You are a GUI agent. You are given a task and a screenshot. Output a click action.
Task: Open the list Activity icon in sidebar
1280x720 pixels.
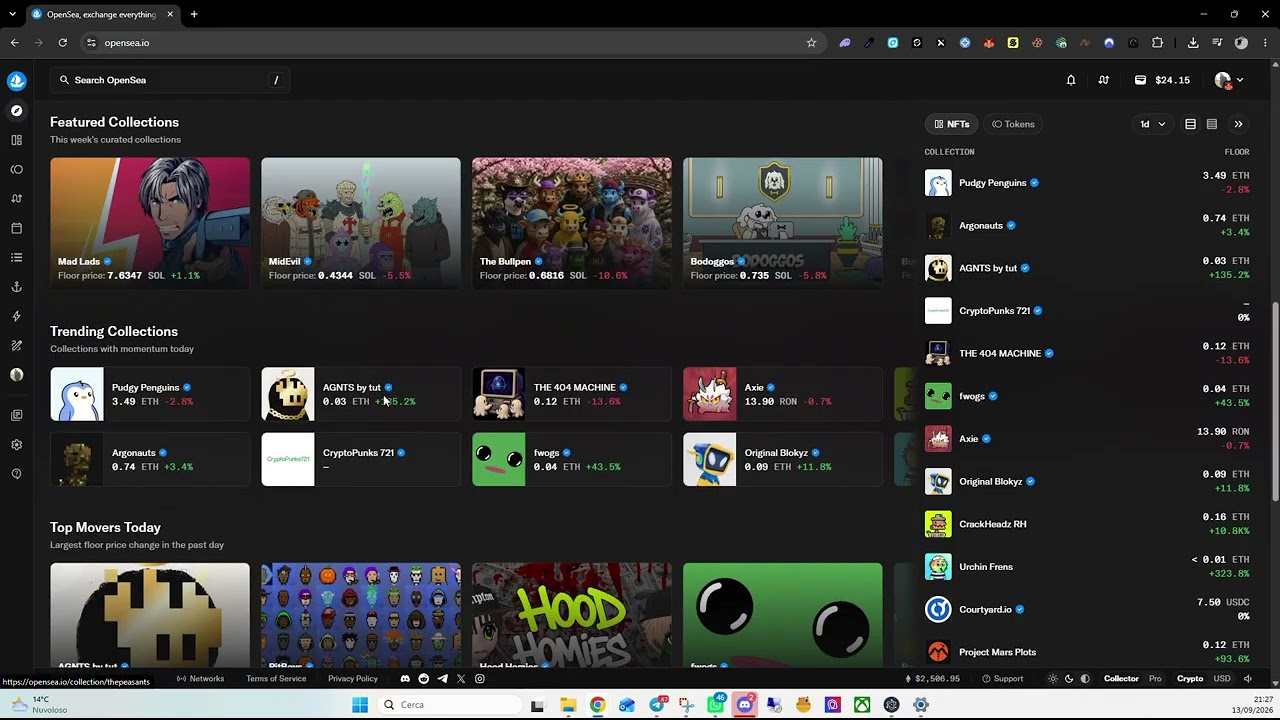click(x=16, y=258)
